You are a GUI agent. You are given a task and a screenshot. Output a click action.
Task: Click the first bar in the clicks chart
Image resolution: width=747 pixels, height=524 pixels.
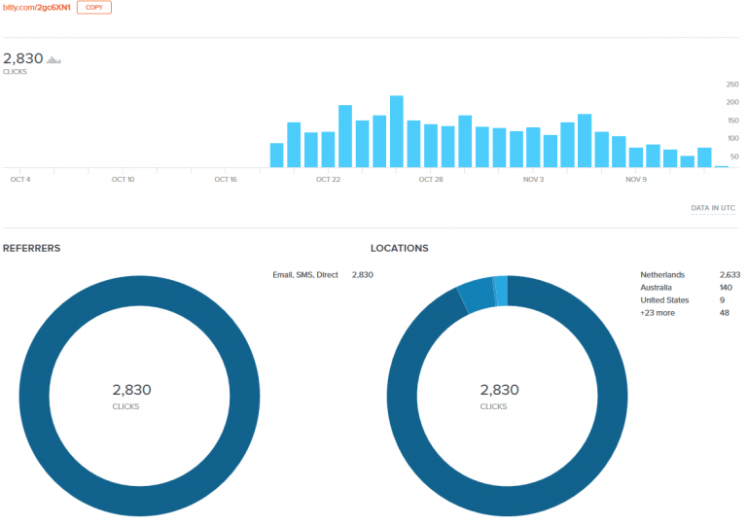click(277, 155)
